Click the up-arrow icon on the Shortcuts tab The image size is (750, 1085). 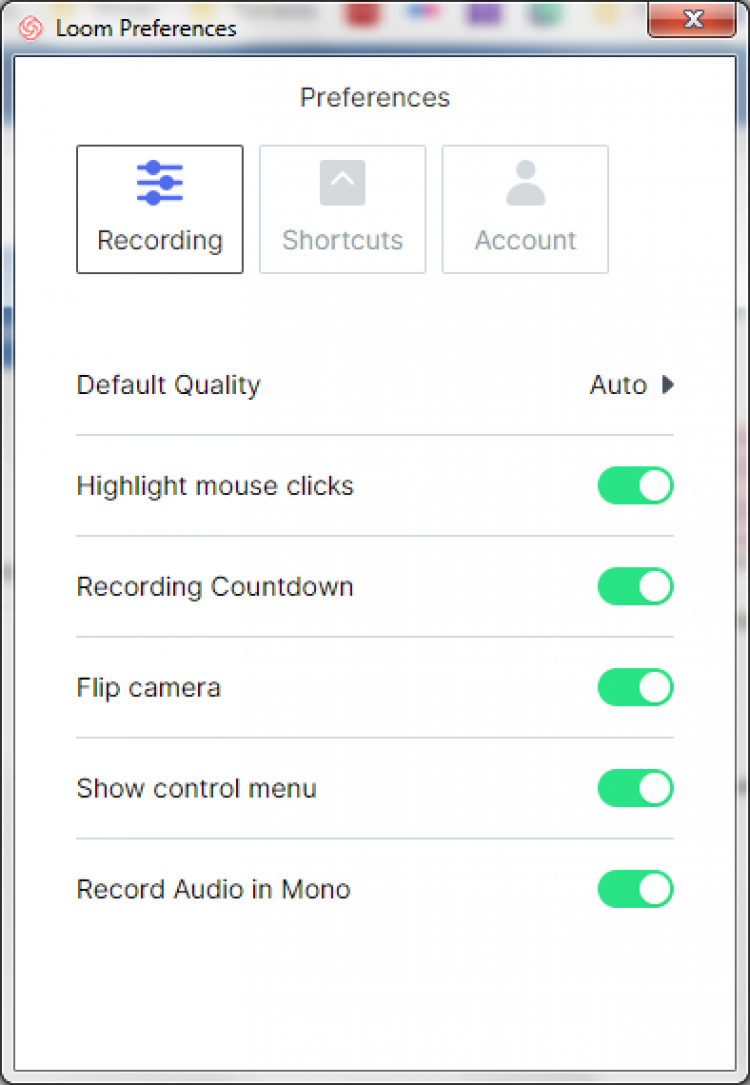[x=342, y=183]
